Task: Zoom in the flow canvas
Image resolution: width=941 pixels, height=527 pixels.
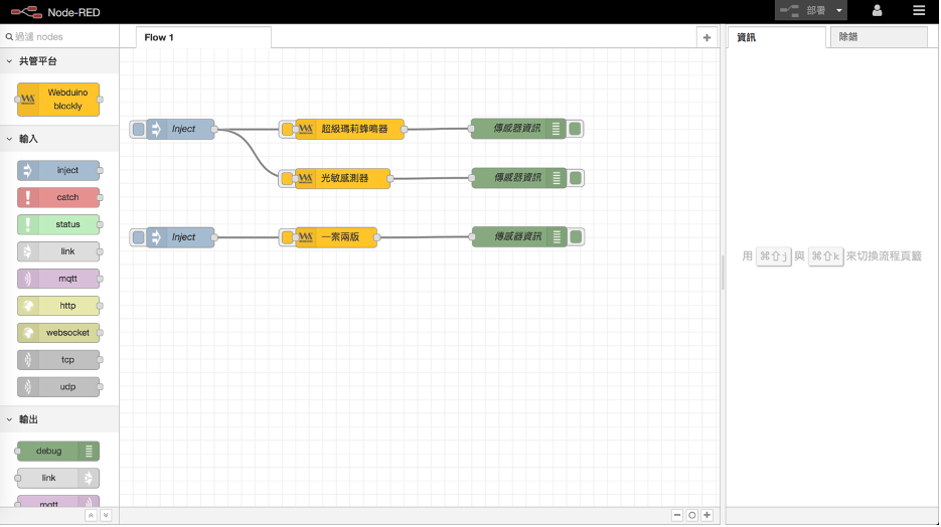Action: click(707, 516)
